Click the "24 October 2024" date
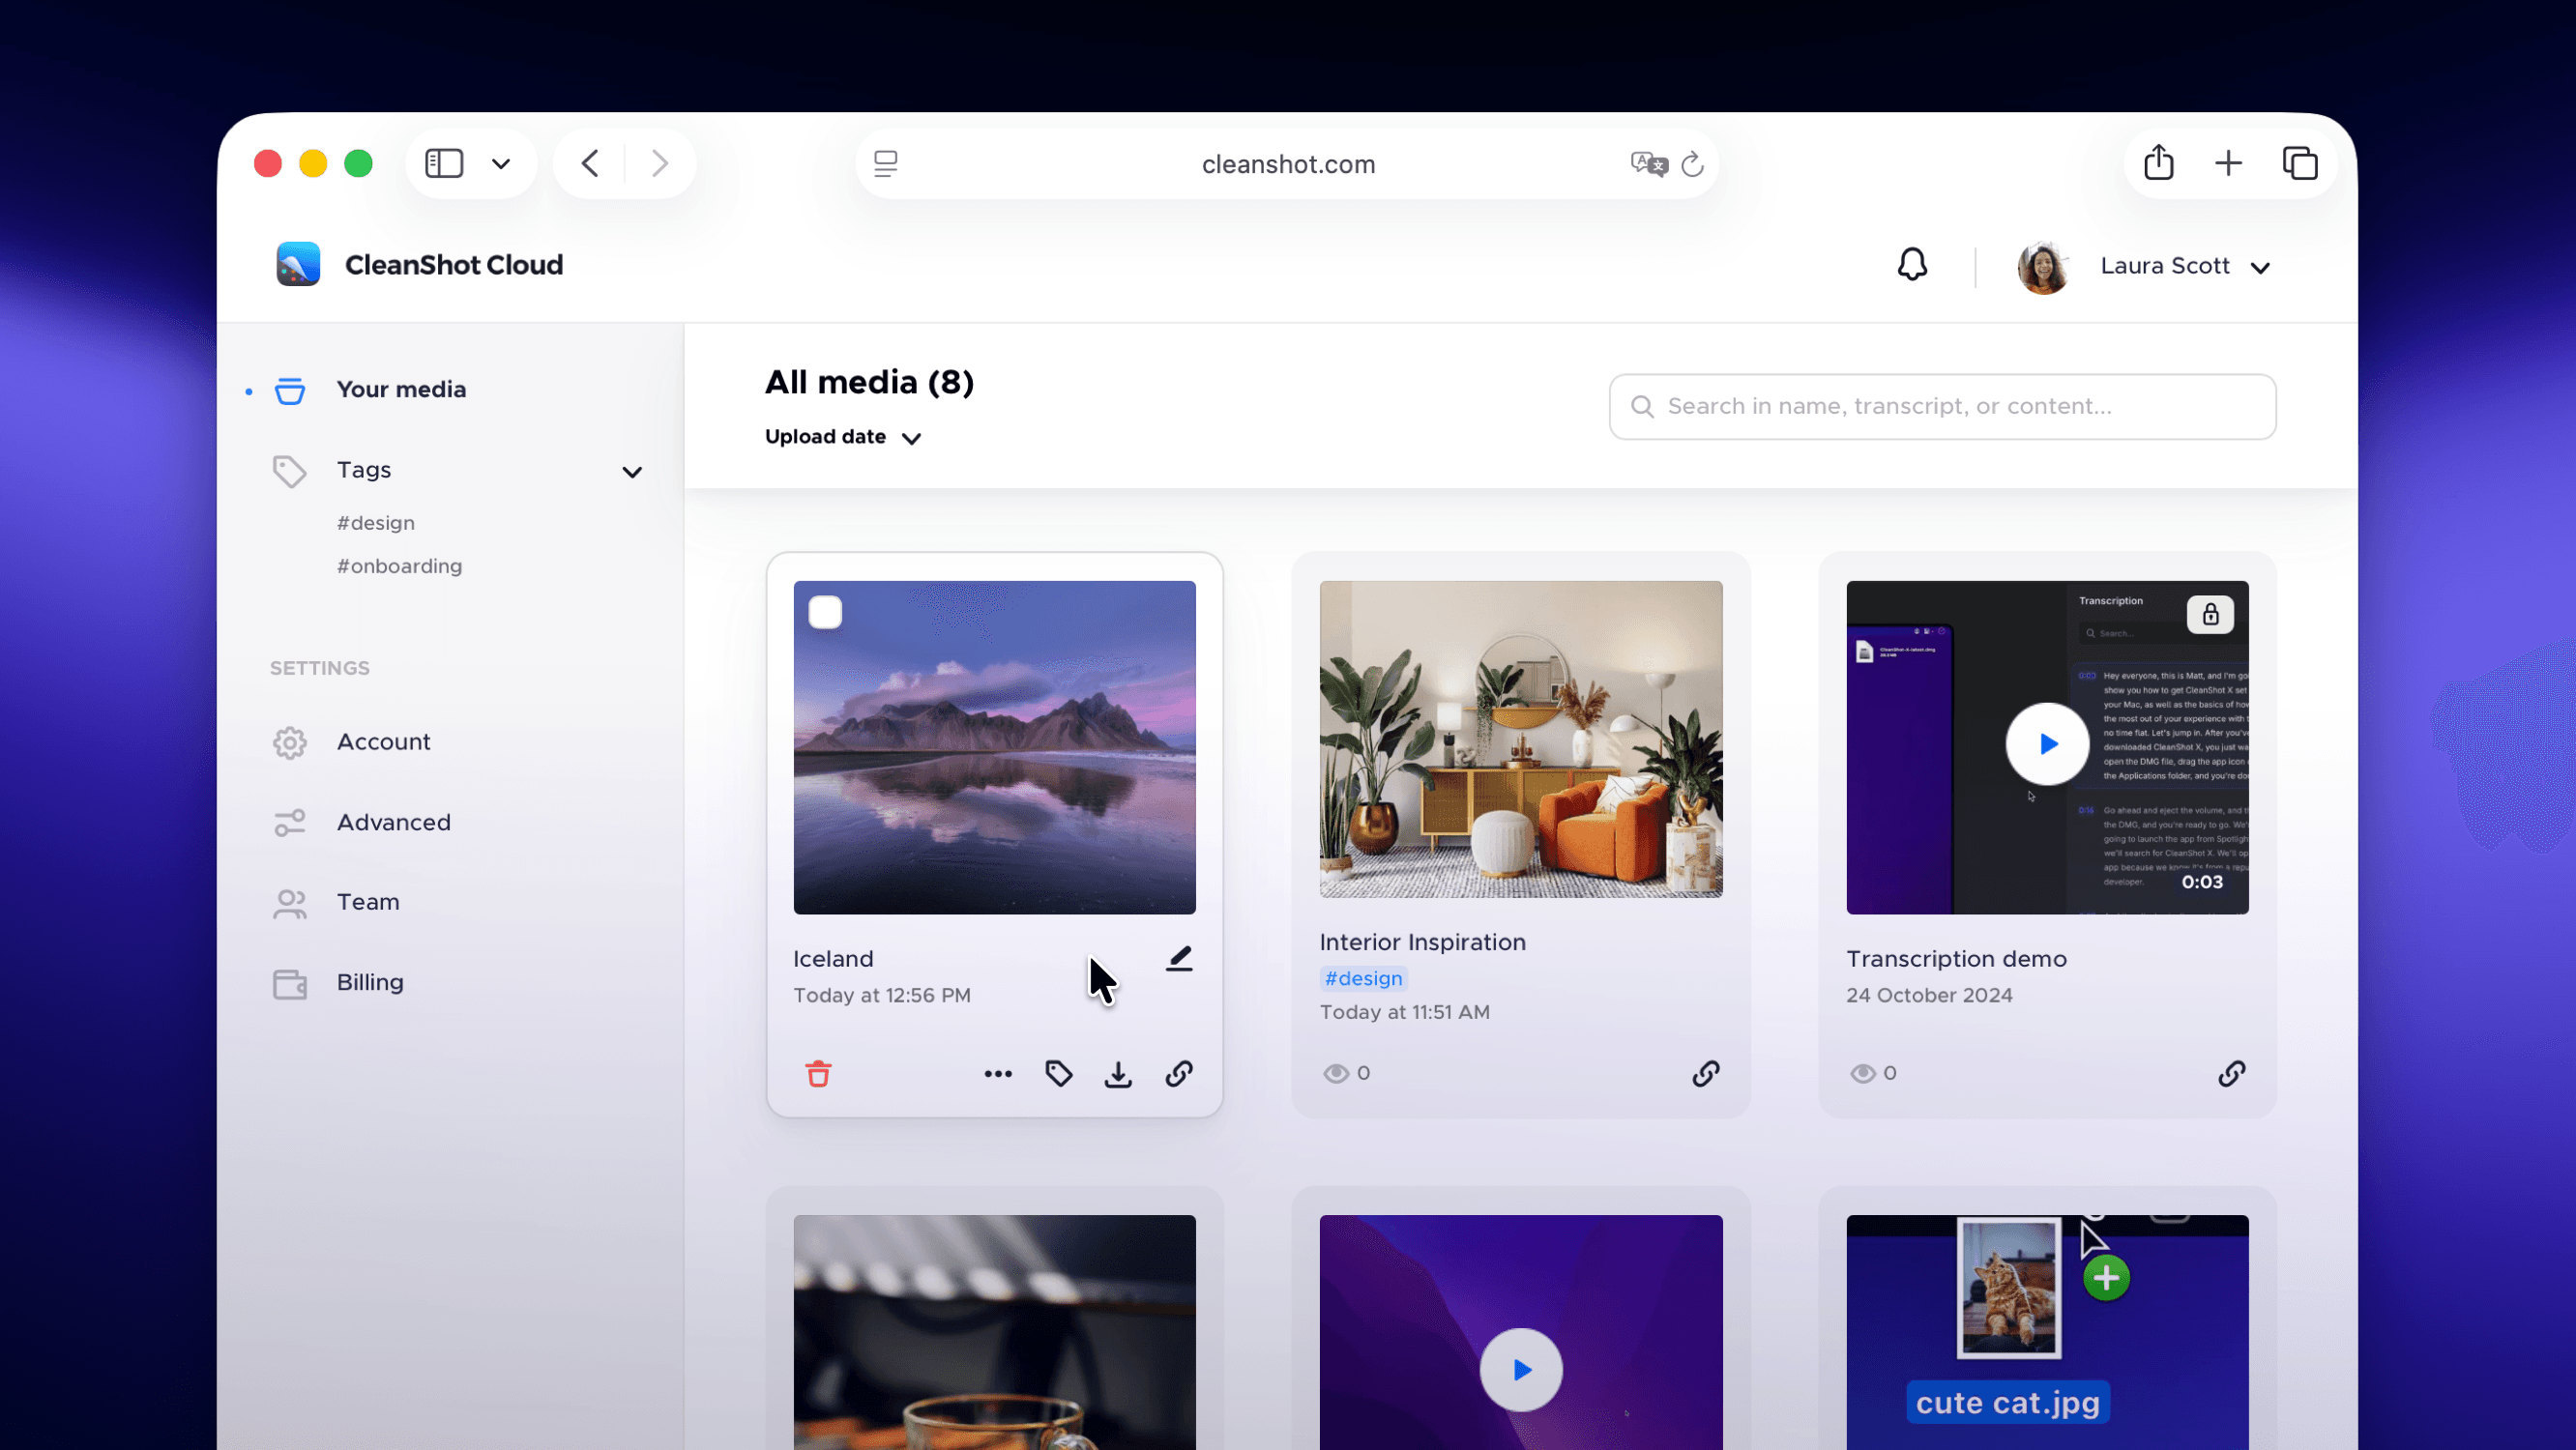Viewport: 2576px width, 1450px height. pos(1929,995)
